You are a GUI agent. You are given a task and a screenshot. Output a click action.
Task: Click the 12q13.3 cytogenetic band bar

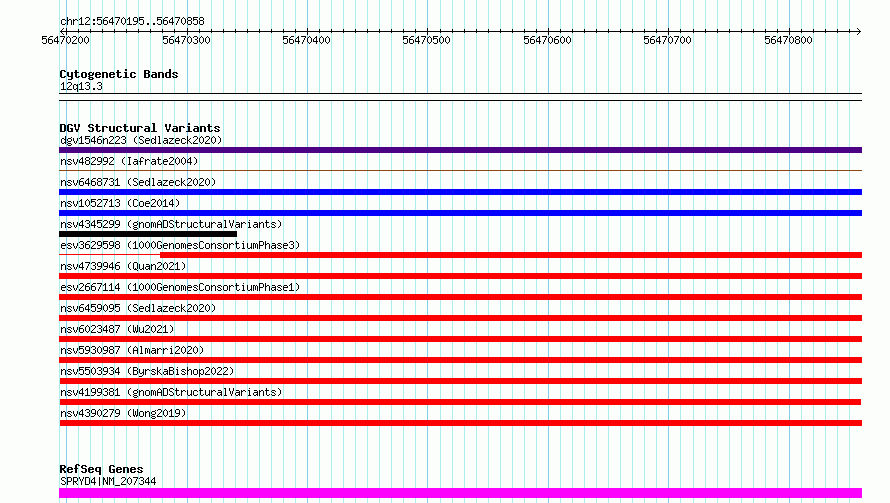pos(460,97)
